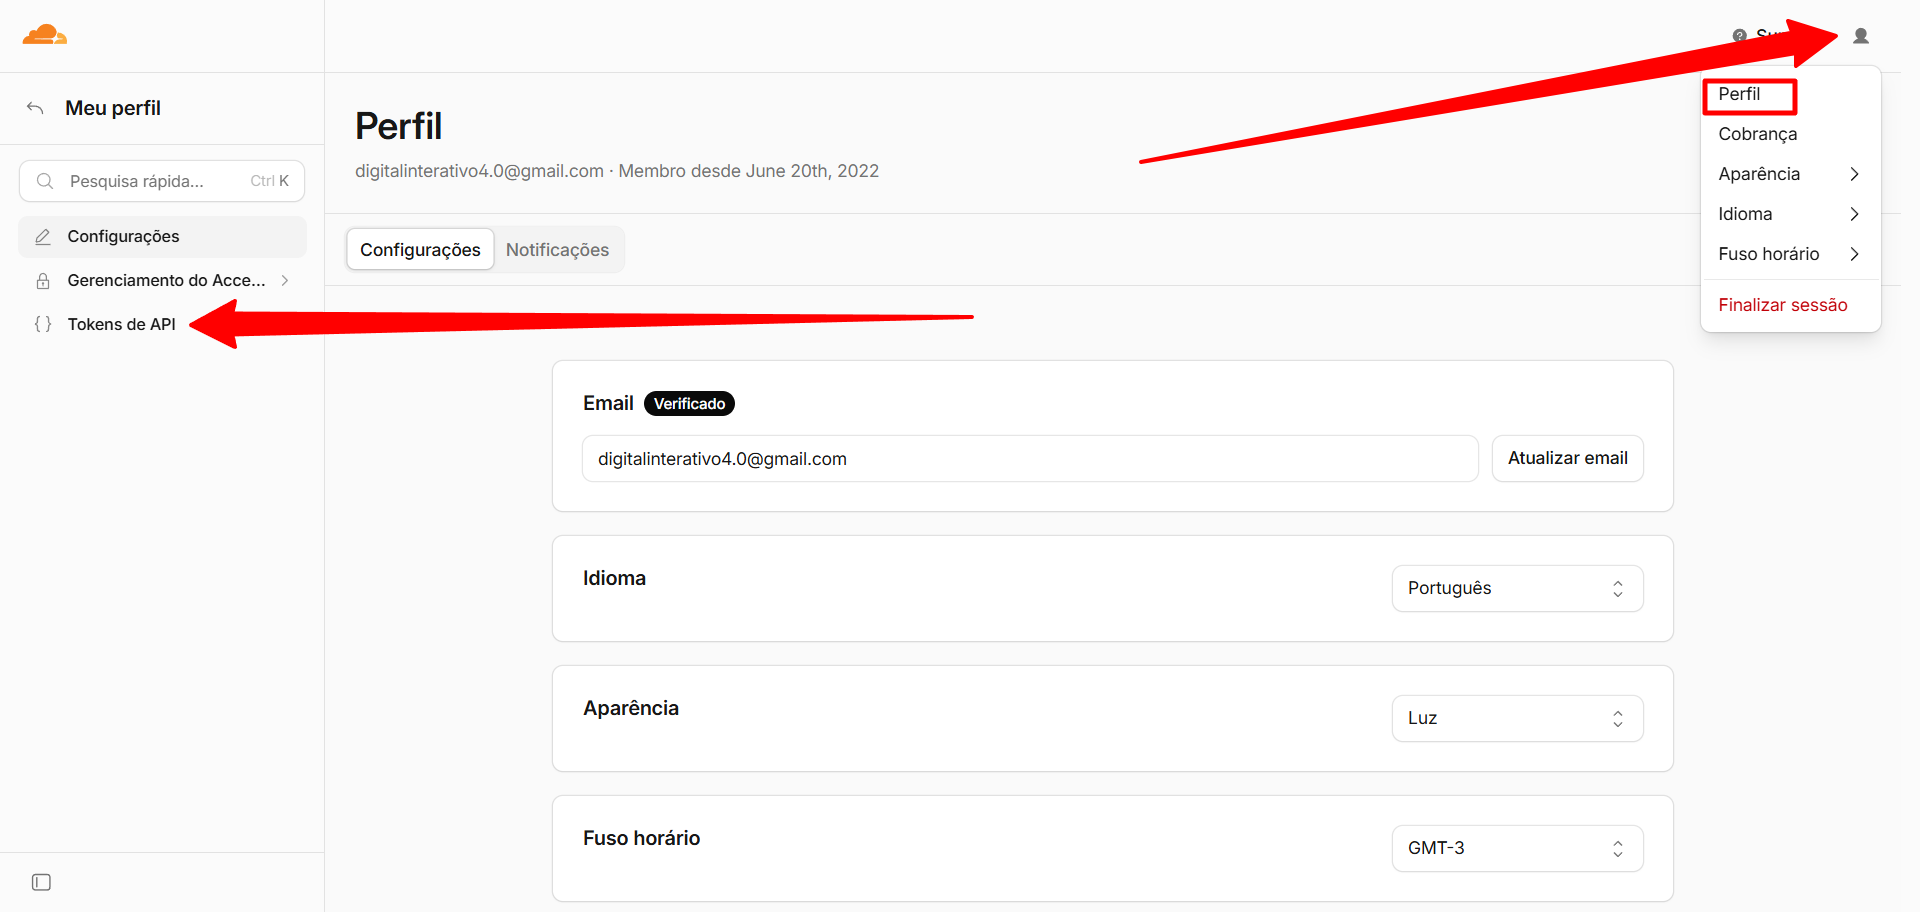The width and height of the screenshot is (1920, 912).
Task: Click the Ctrl K shortcut hint
Action: (x=269, y=181)
